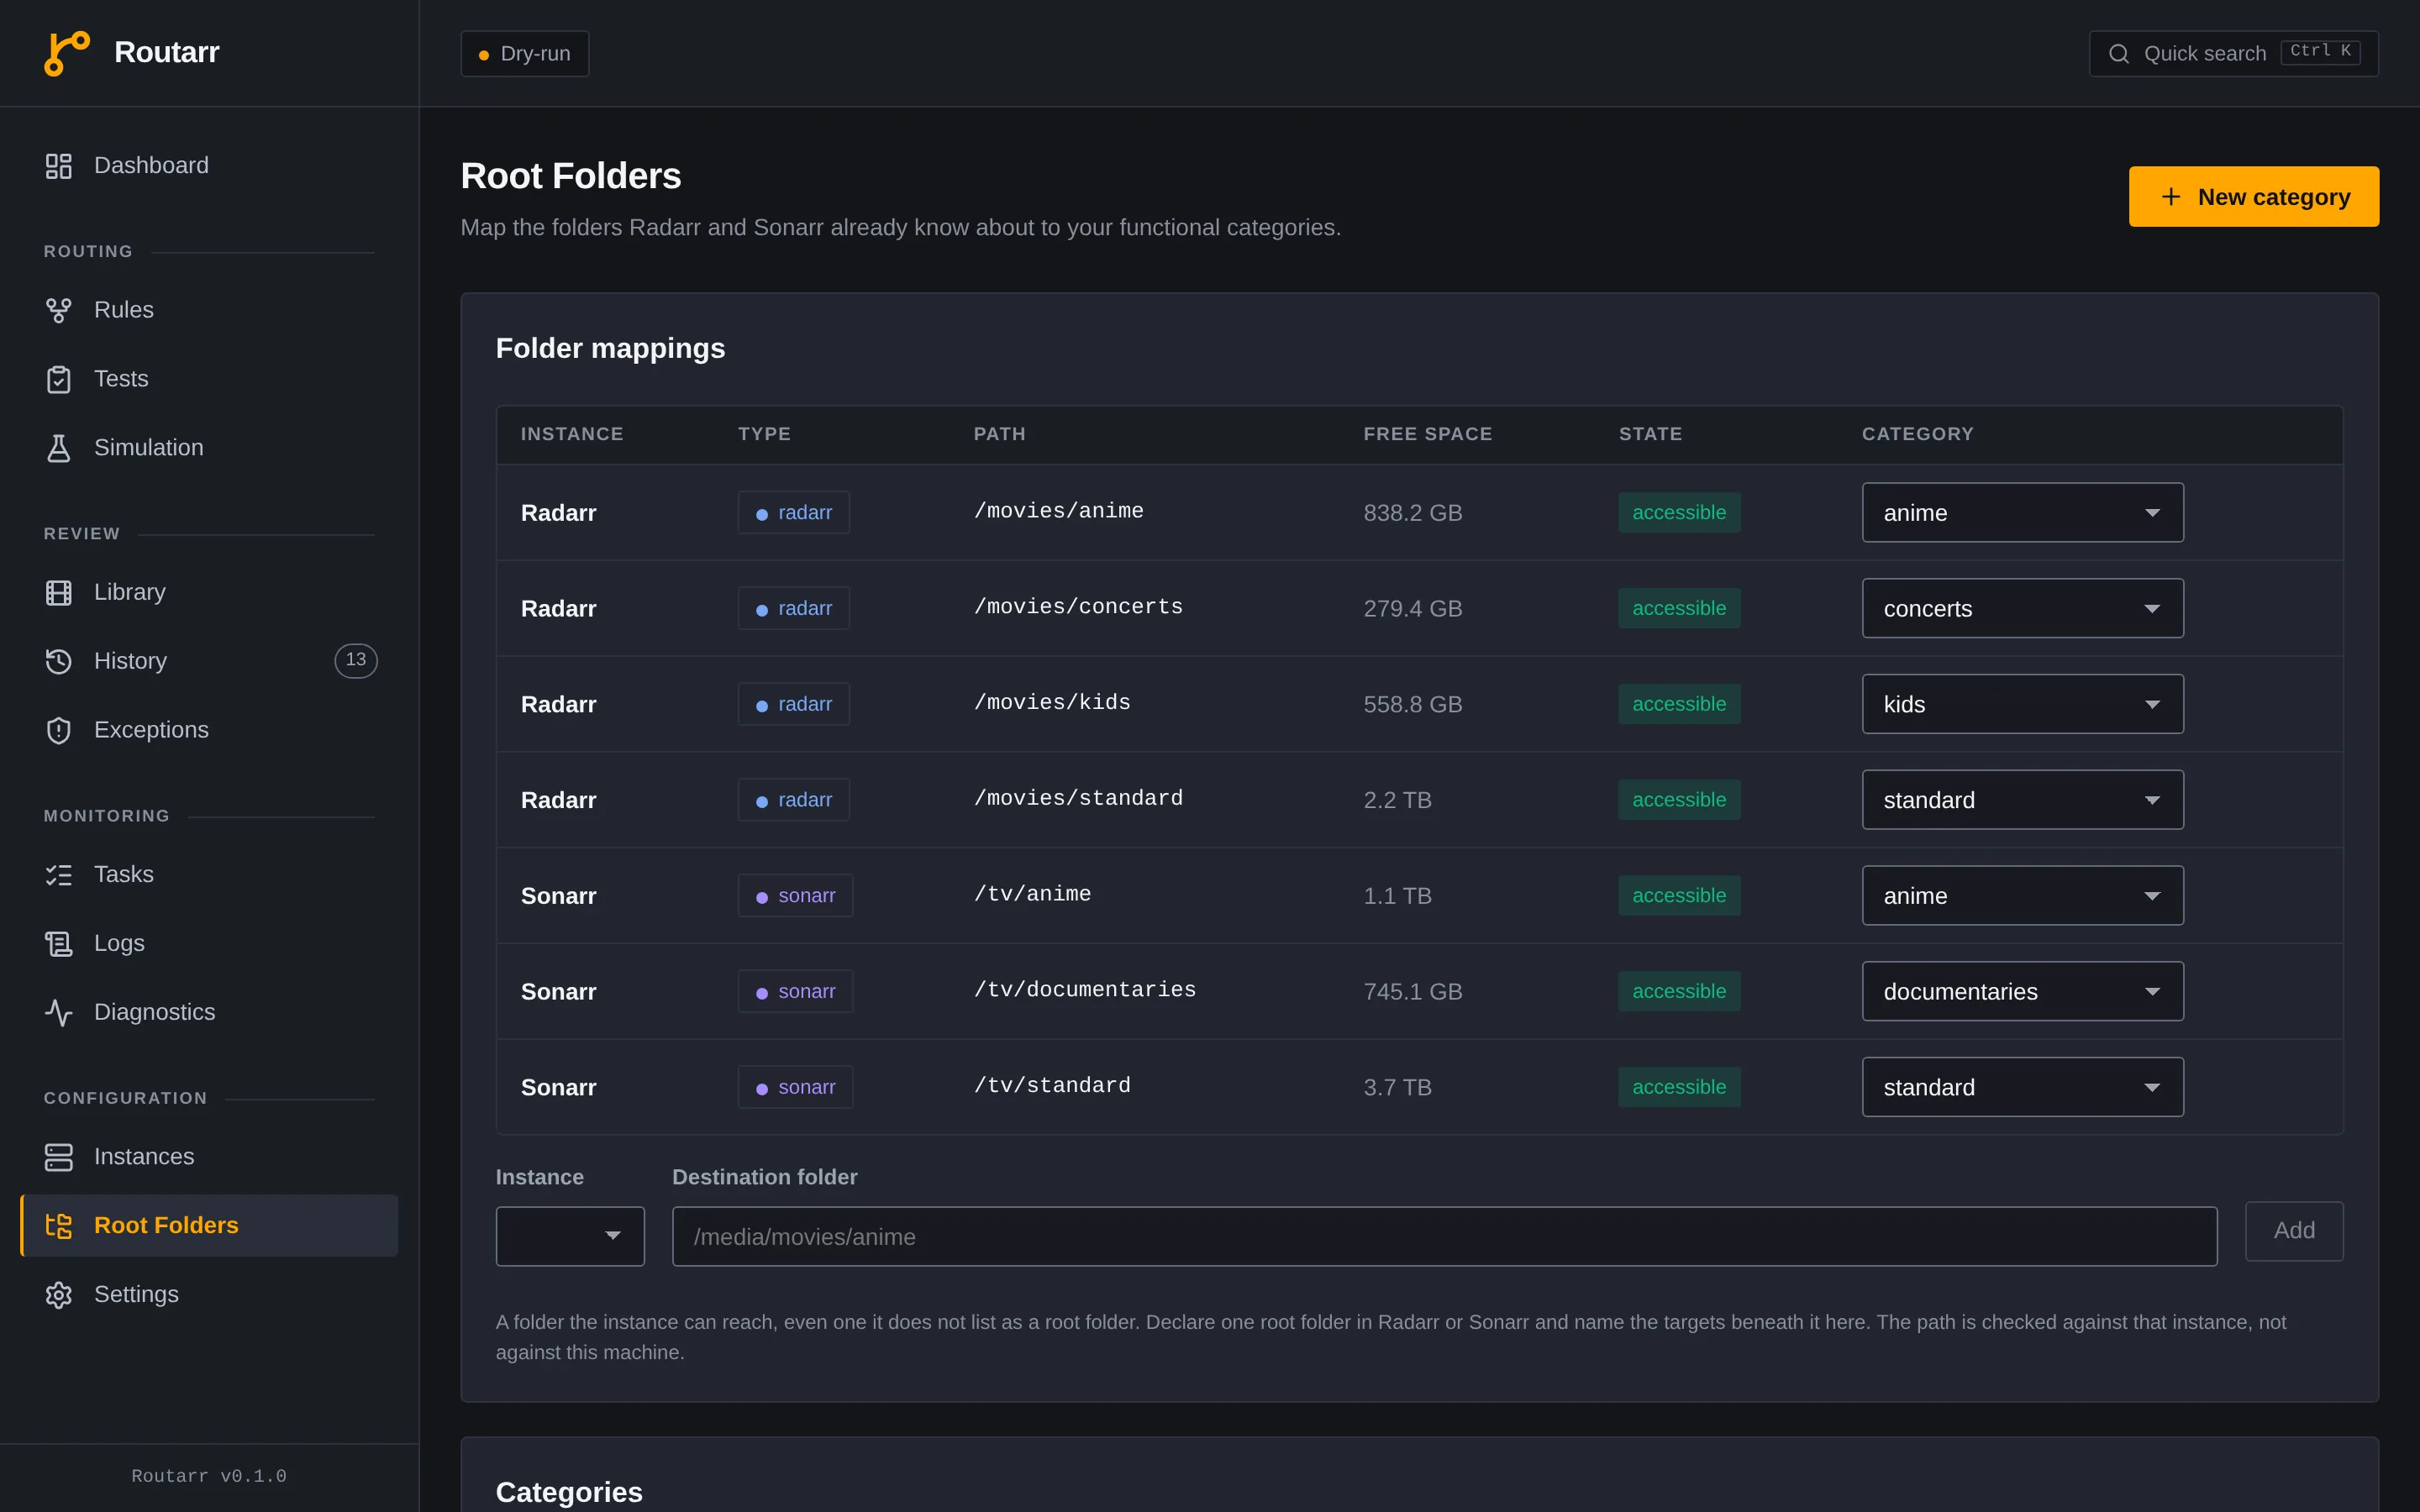Viewport: 2420px width, 1512px height.
Task: Click the Instances server icon
Action: coord(59,1157)
